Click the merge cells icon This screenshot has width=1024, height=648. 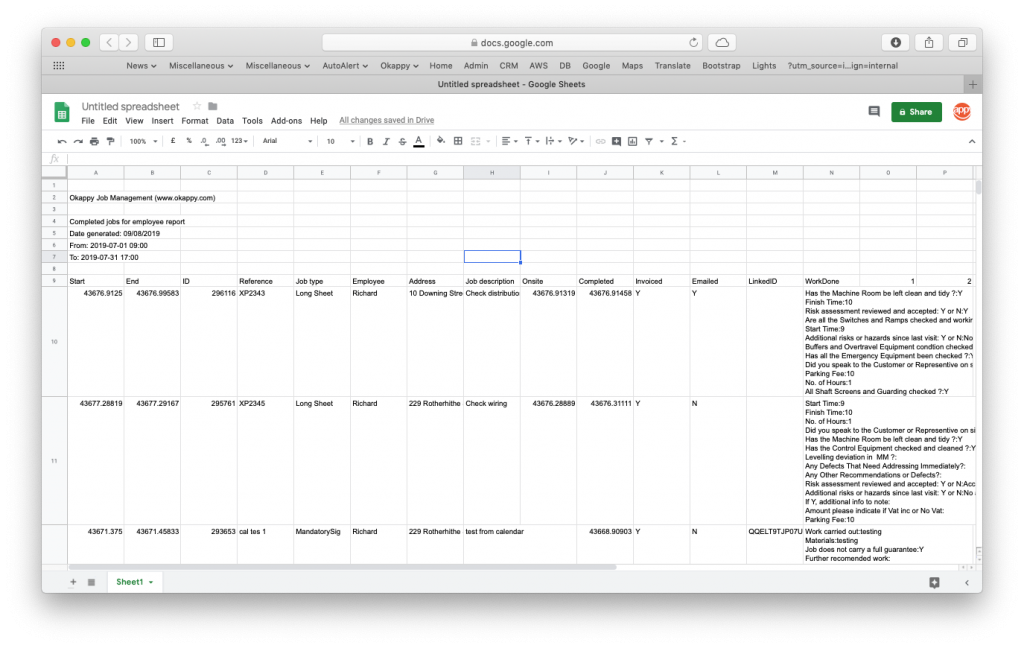[x=475, y=141]
